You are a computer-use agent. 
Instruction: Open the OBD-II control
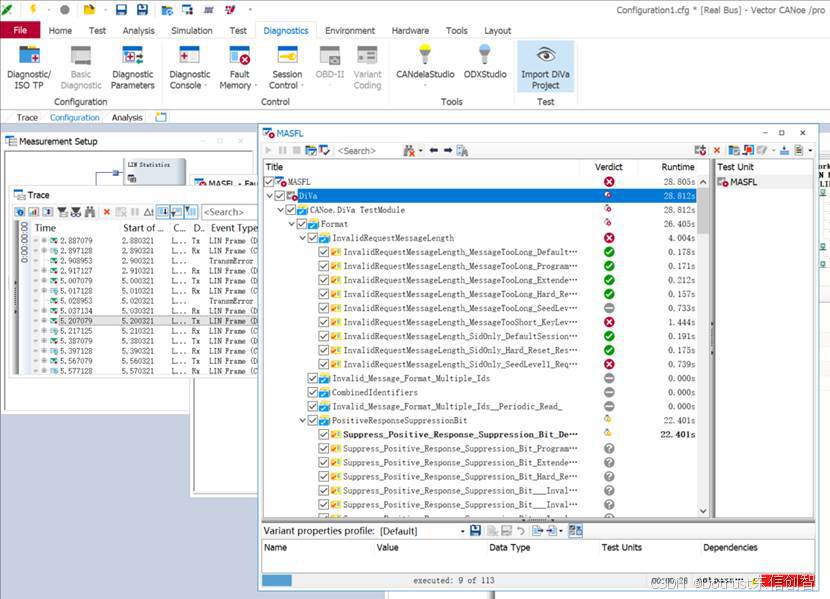coord(330,62)
